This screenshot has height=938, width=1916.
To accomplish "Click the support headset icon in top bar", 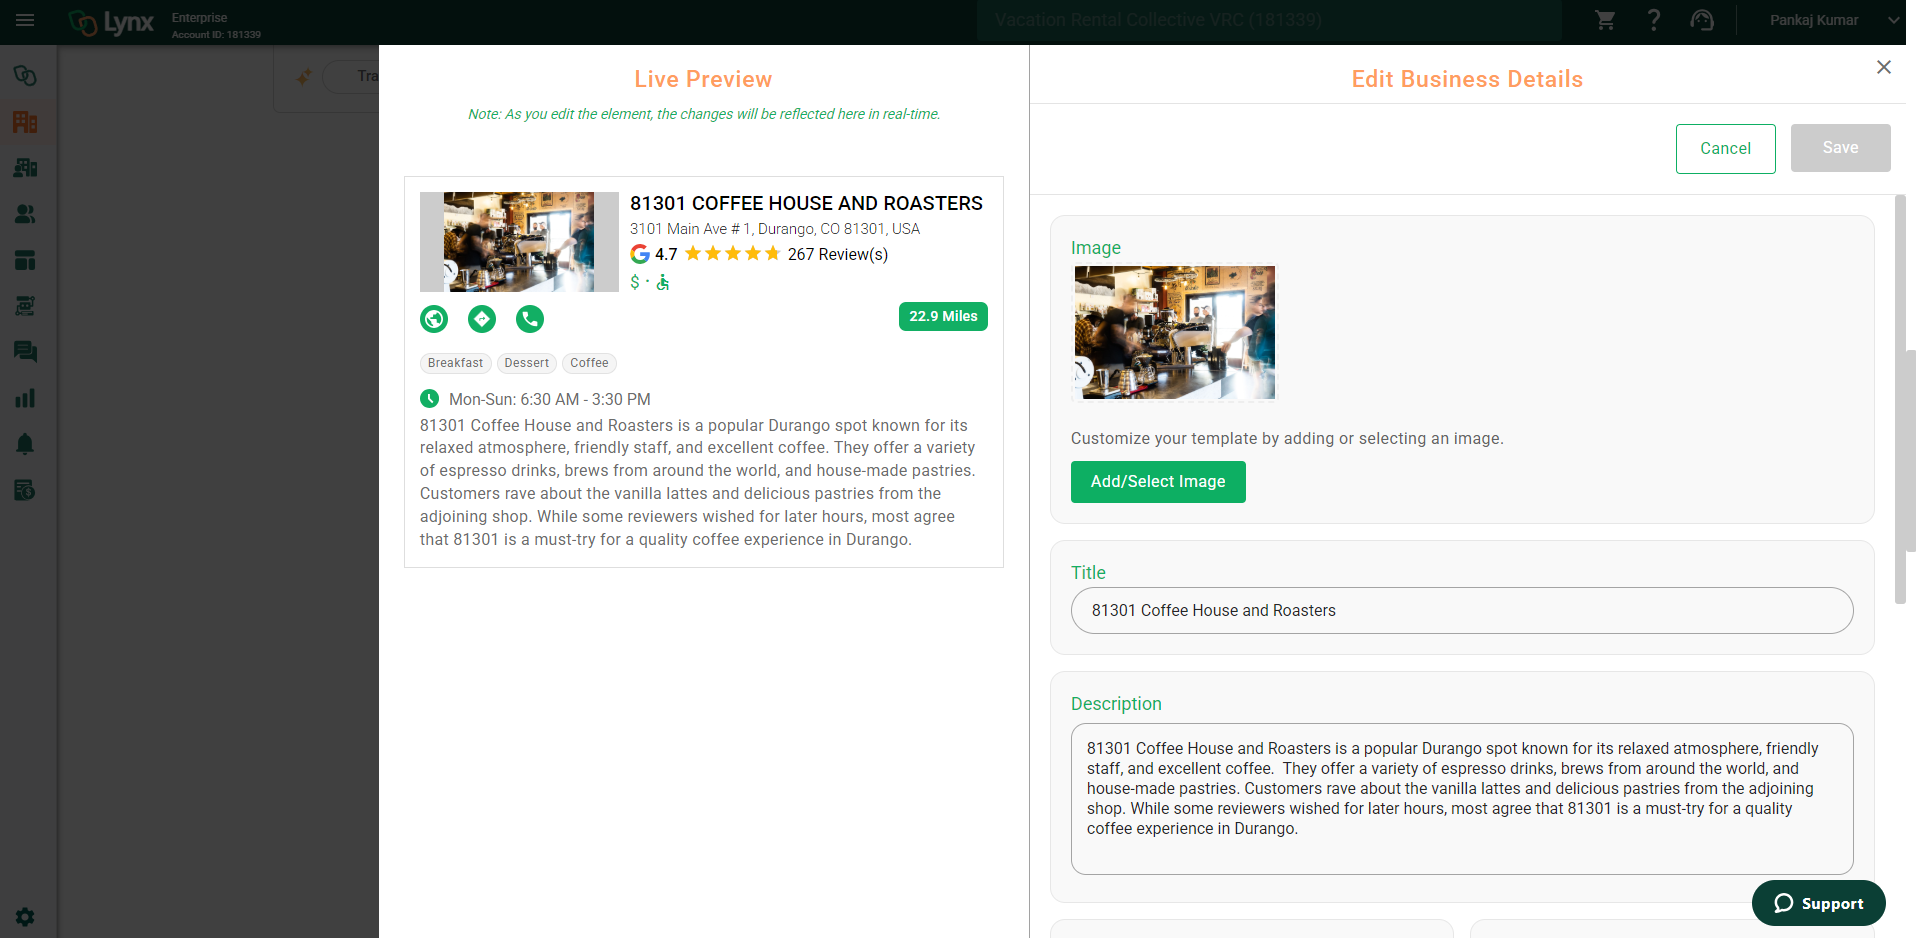I will pyautogui.click(x=1701, y=20).
